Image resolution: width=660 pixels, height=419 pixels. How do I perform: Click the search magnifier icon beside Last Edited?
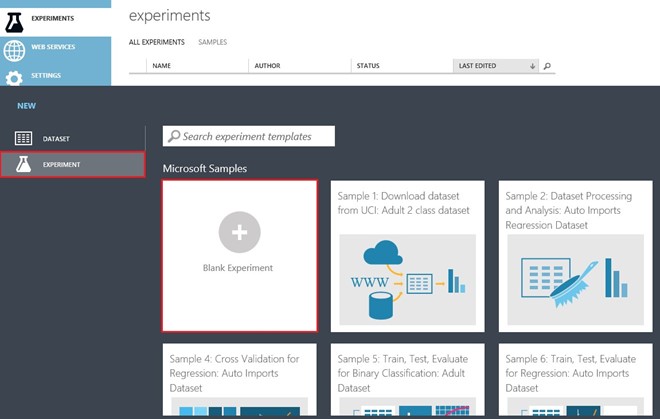point(547,66)
